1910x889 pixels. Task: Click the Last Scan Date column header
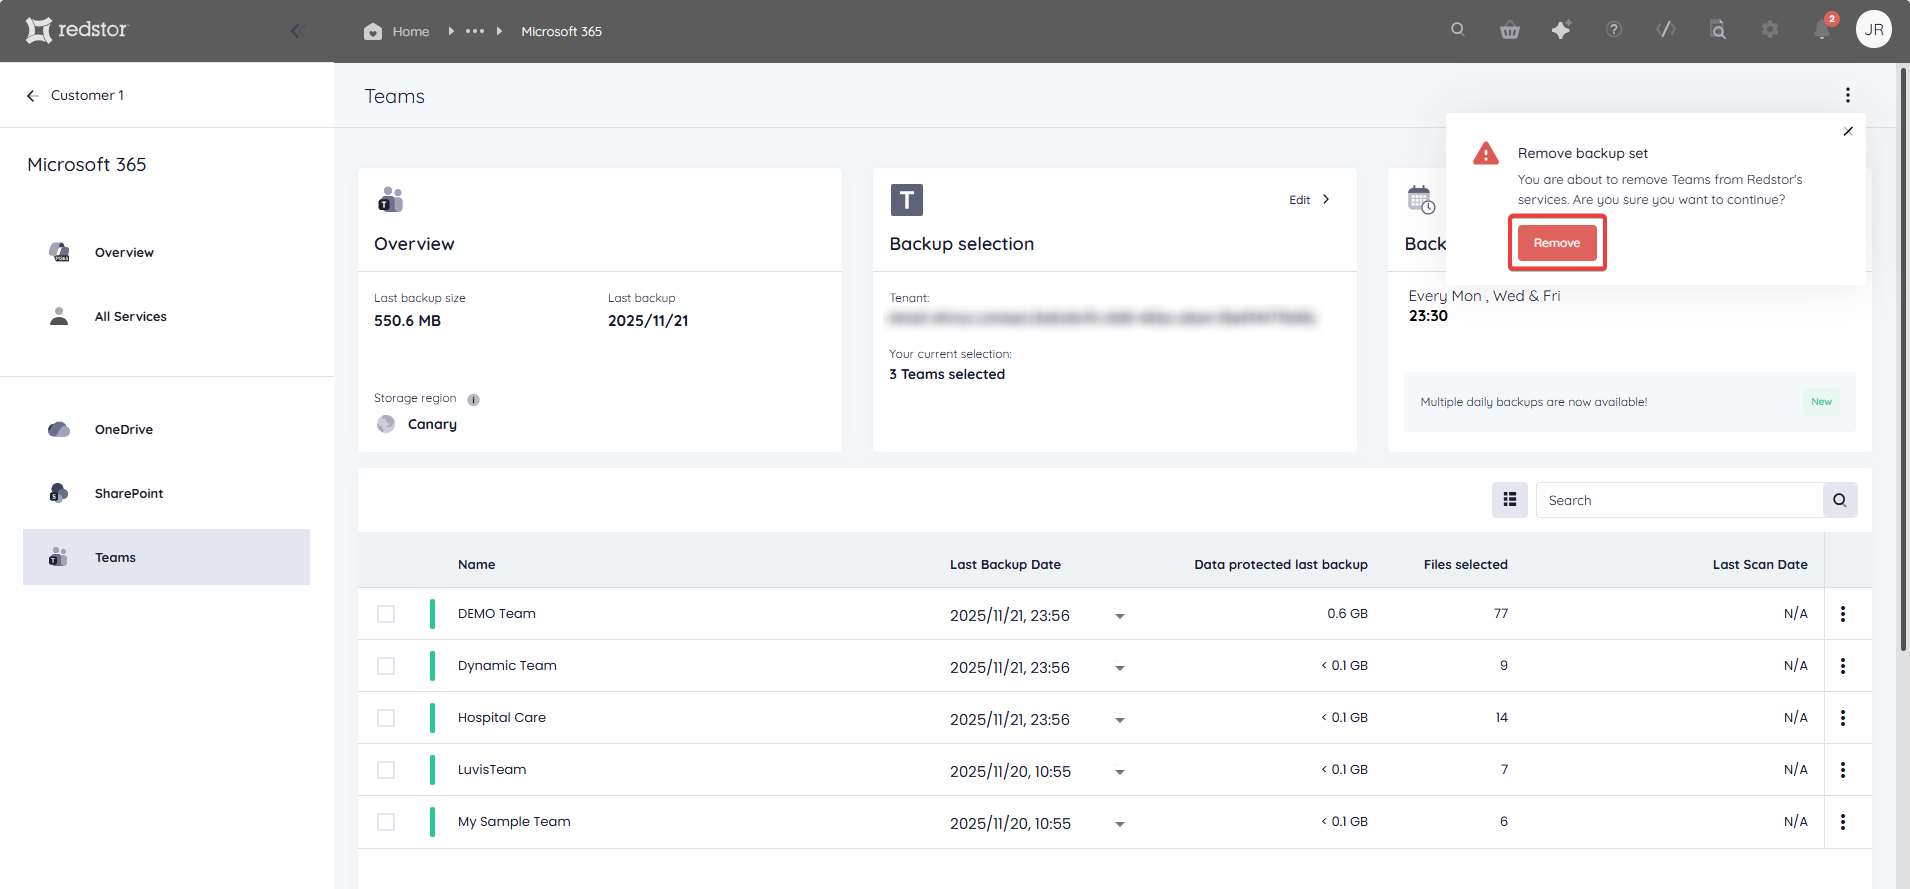pos(1760,564)
